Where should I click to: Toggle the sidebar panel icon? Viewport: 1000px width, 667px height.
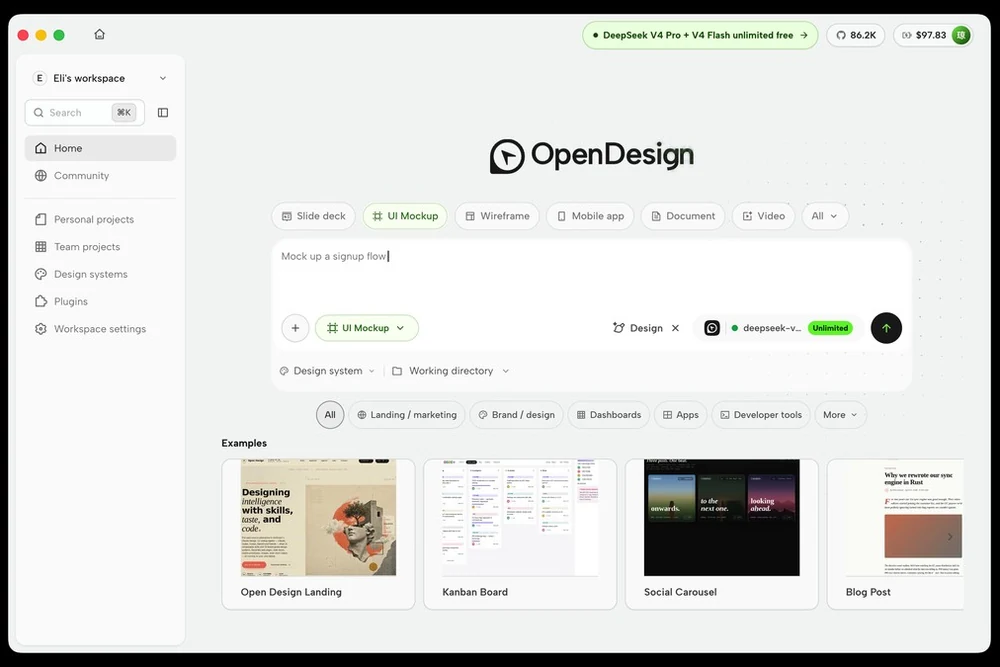163,113
